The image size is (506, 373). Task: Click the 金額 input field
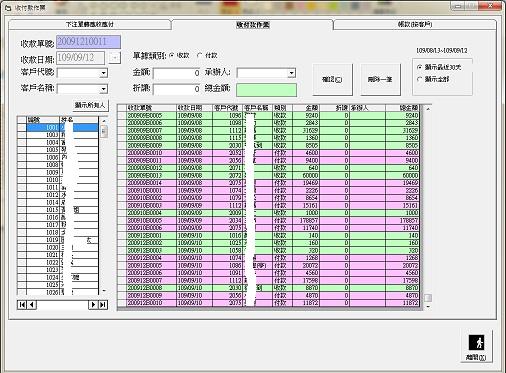click(x=177, y=73)
